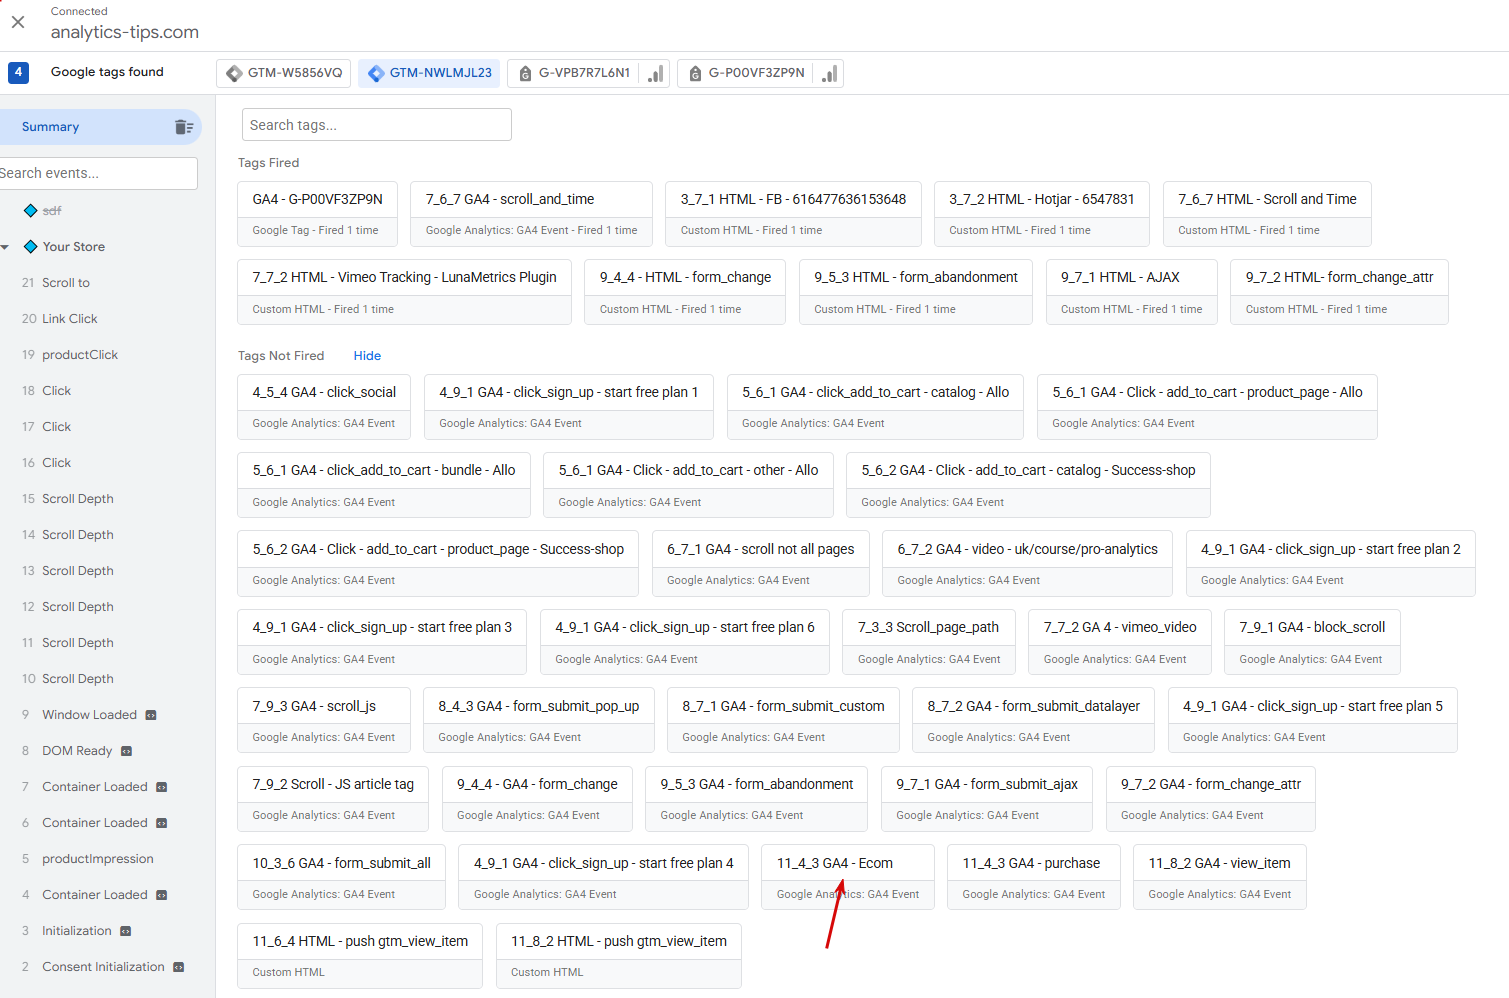
Task: Click the clear events icon beside Summary
Action: pos(184,127)
